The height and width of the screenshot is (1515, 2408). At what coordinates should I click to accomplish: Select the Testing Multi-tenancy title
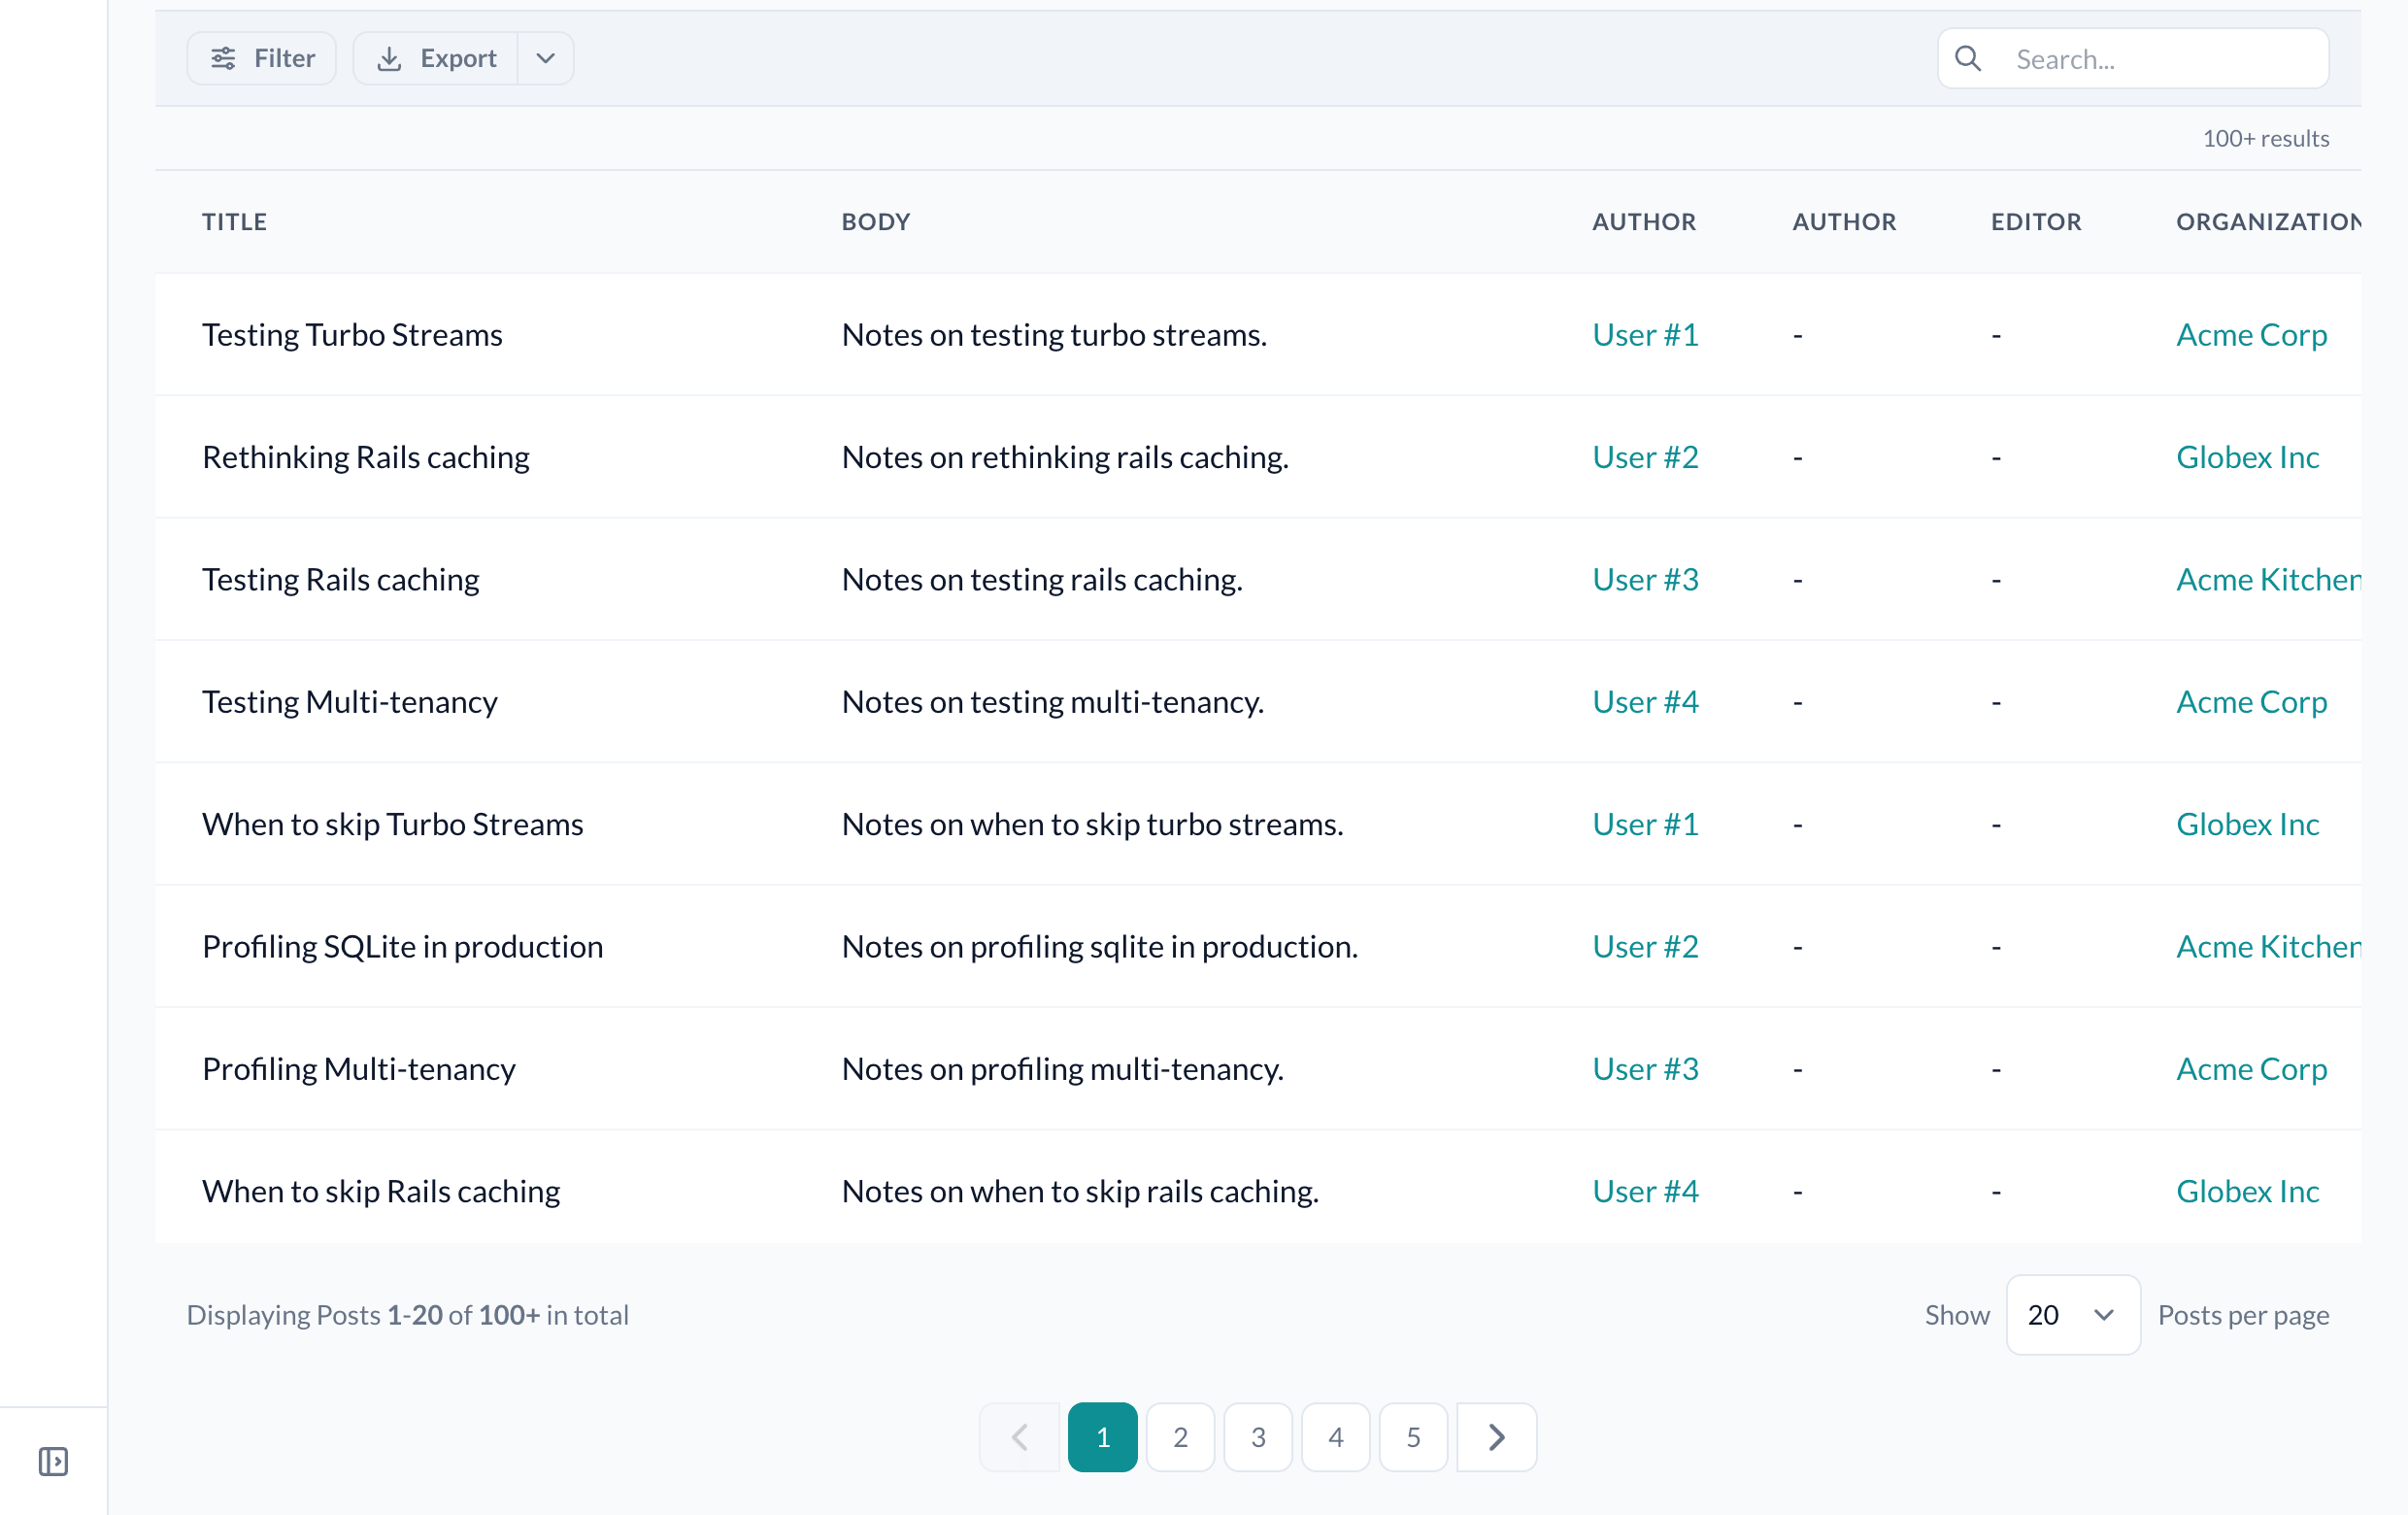pyautogui.click(x=350, y=701)
